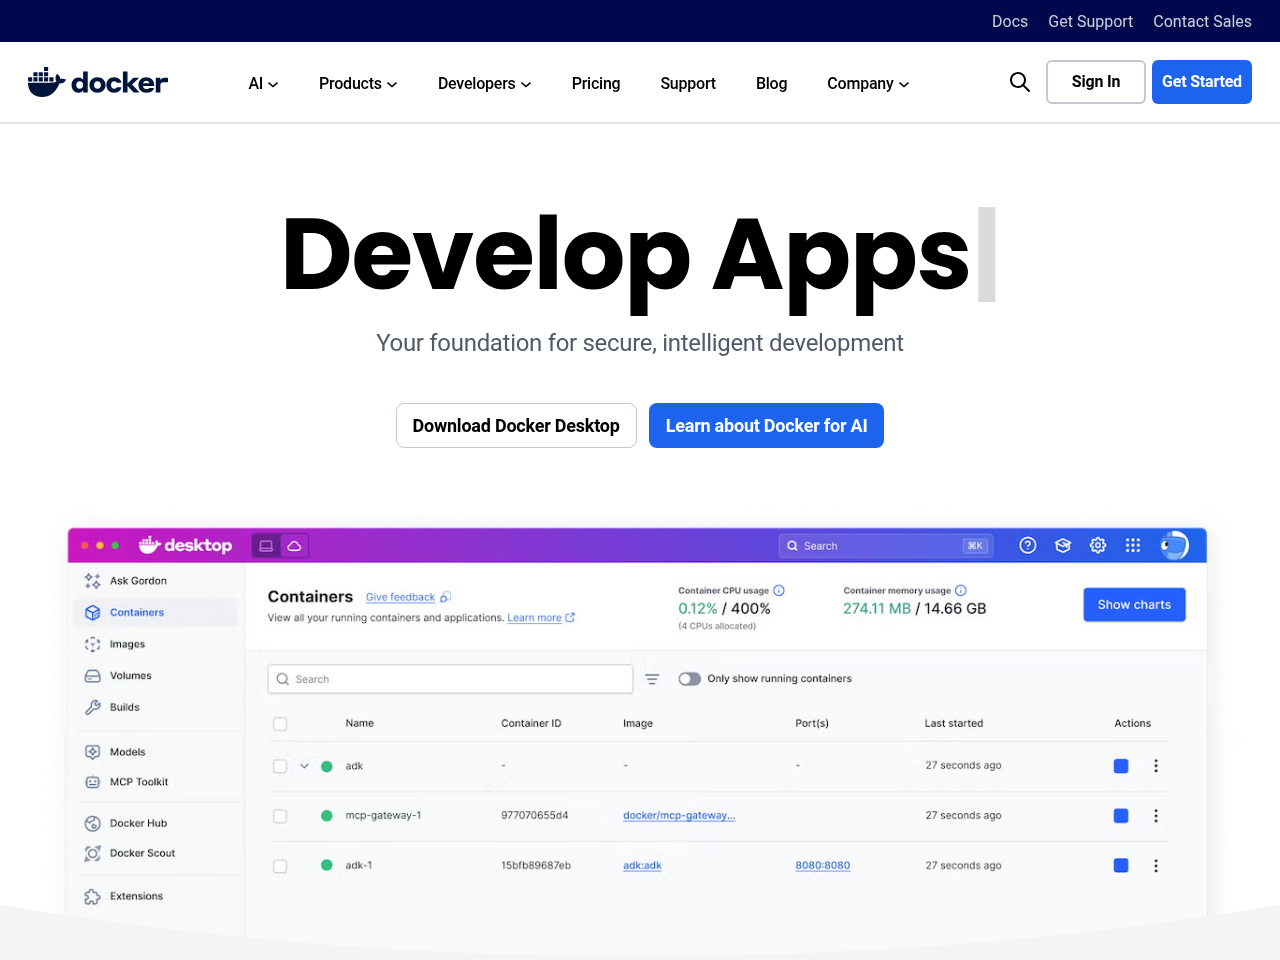Open the Models panel
This screenshot has width=1280, height=960.
coord(127,751)
